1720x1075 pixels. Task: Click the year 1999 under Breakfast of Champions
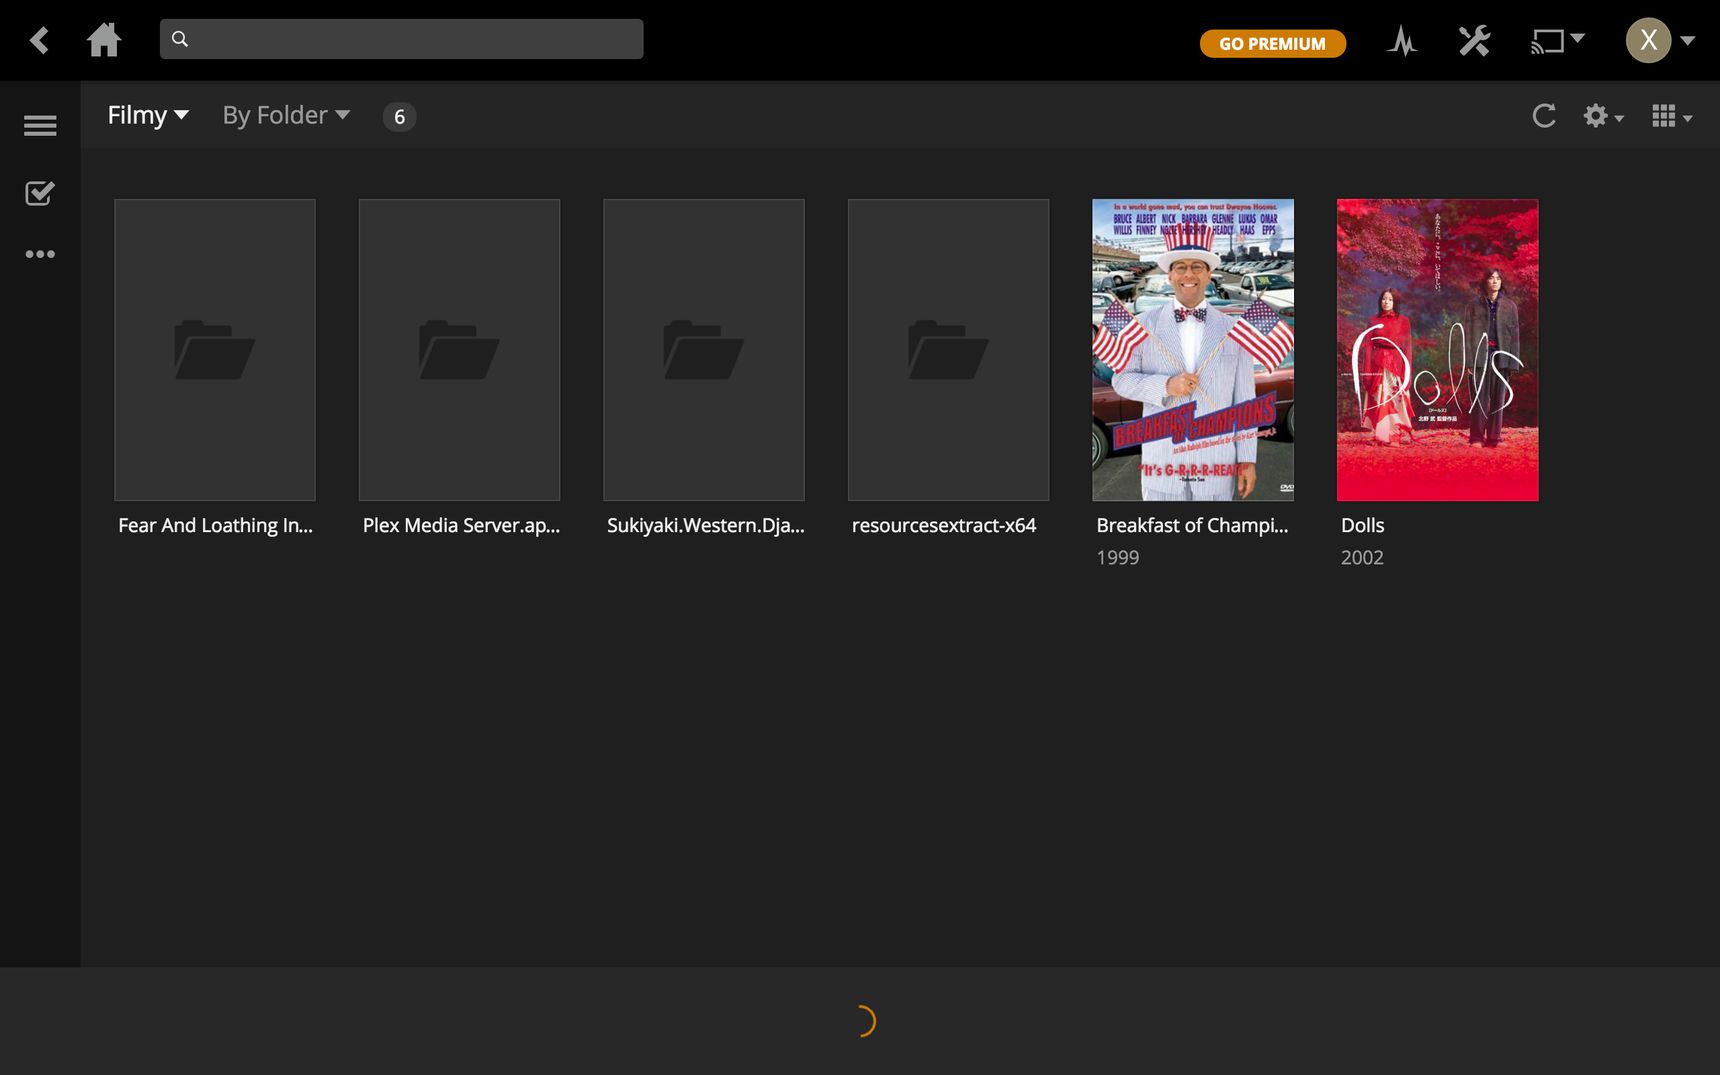1117,558
